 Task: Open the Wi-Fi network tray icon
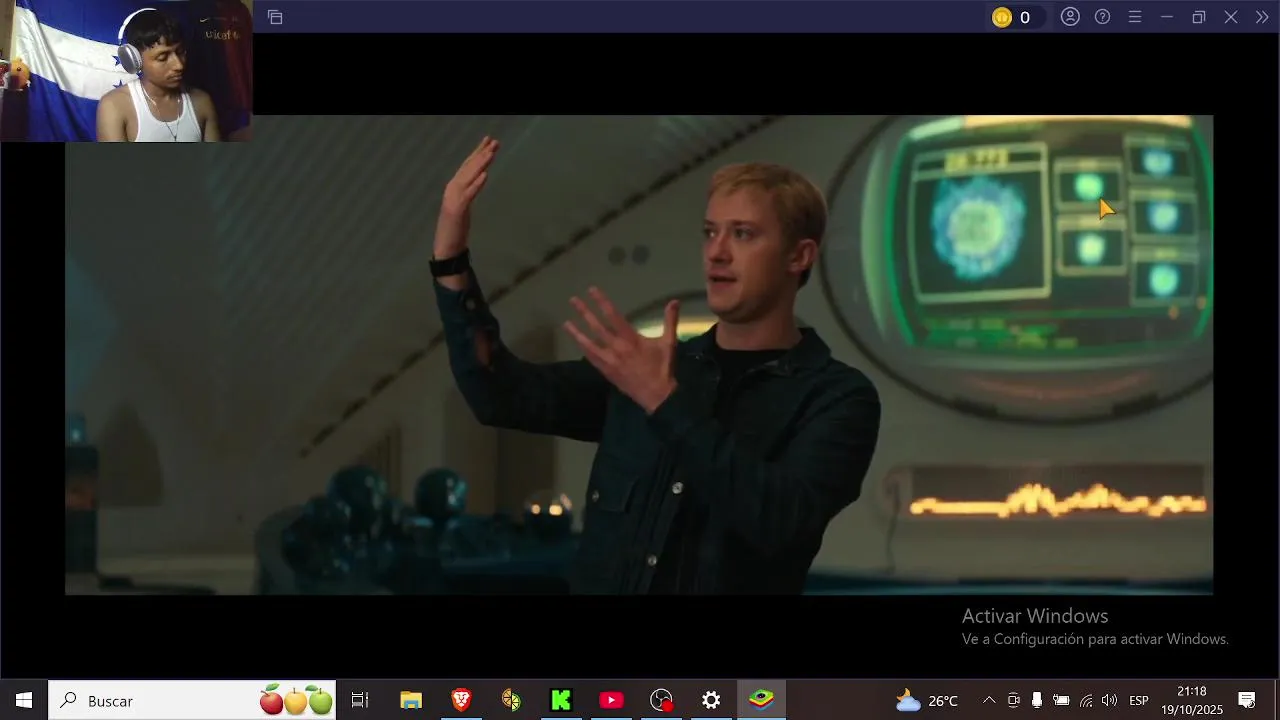coord(1085,700)
